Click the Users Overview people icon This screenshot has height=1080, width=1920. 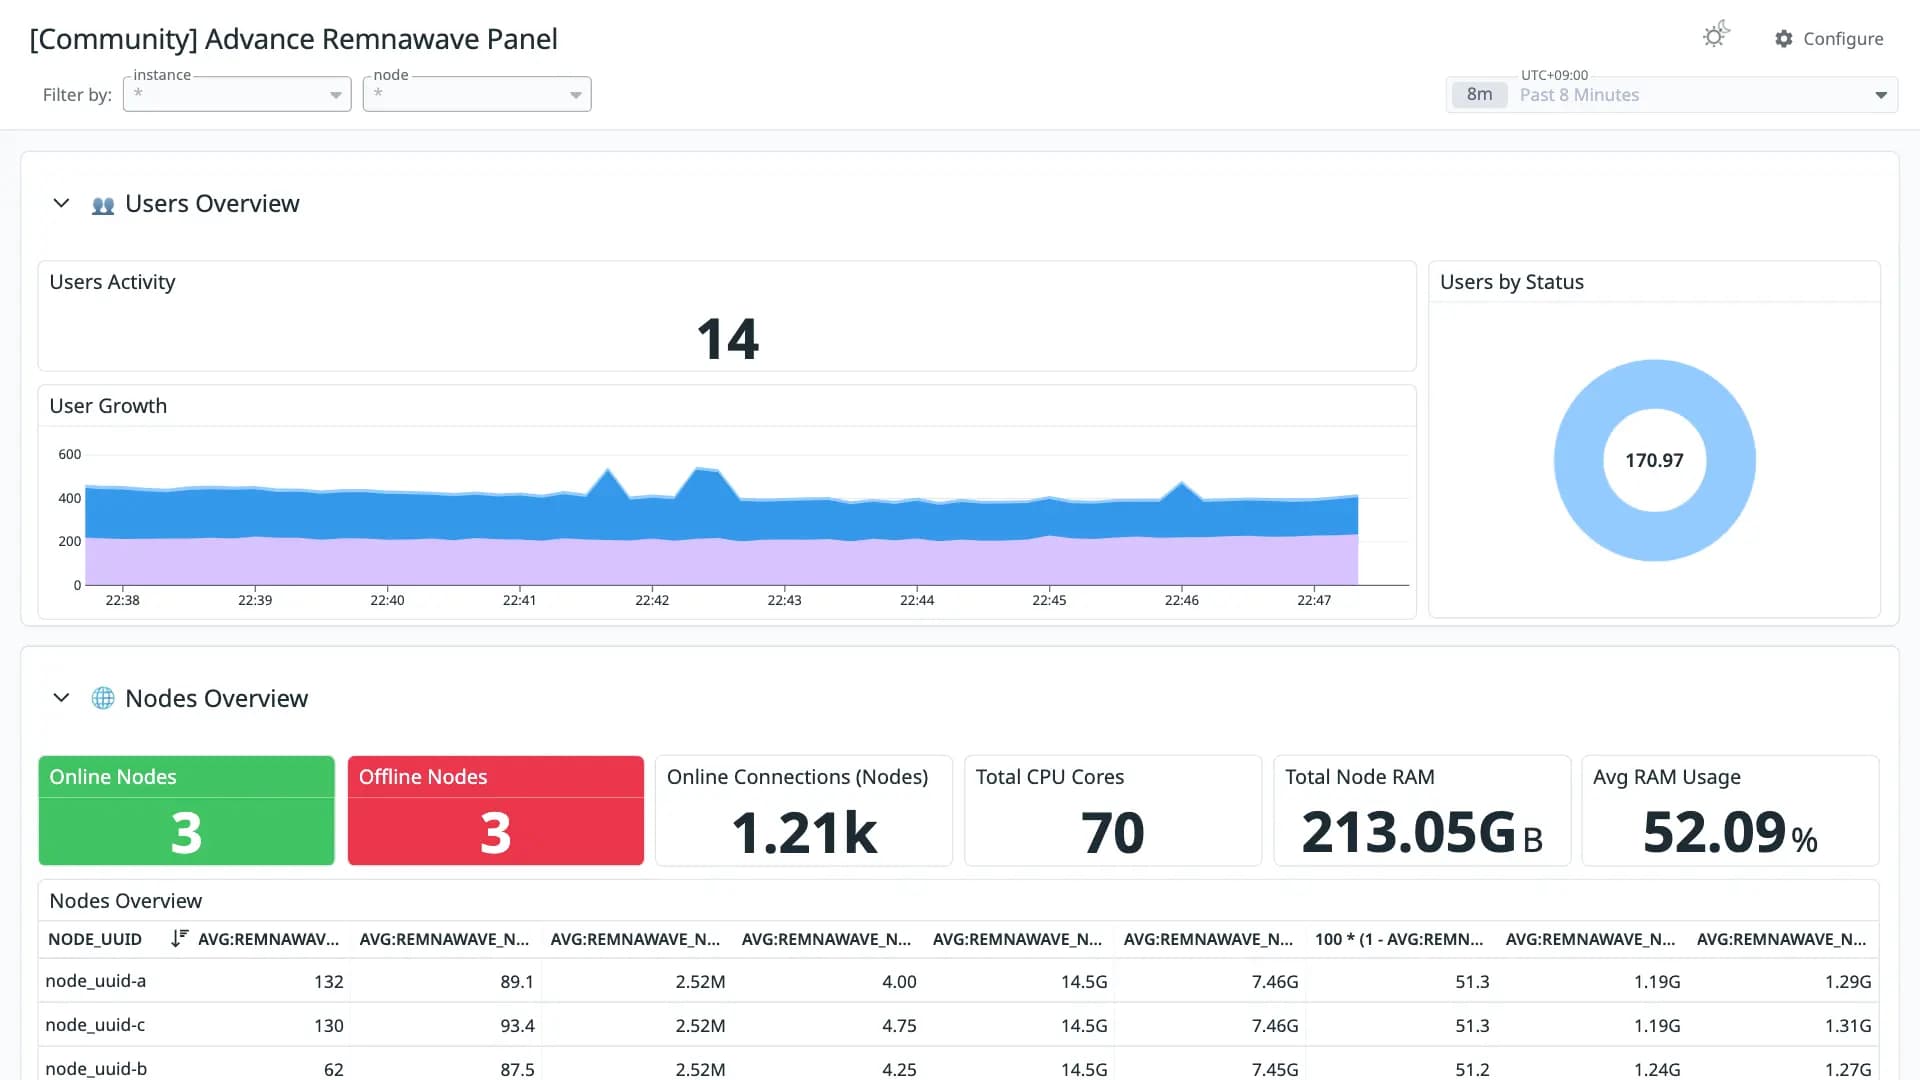coord(103,205)
